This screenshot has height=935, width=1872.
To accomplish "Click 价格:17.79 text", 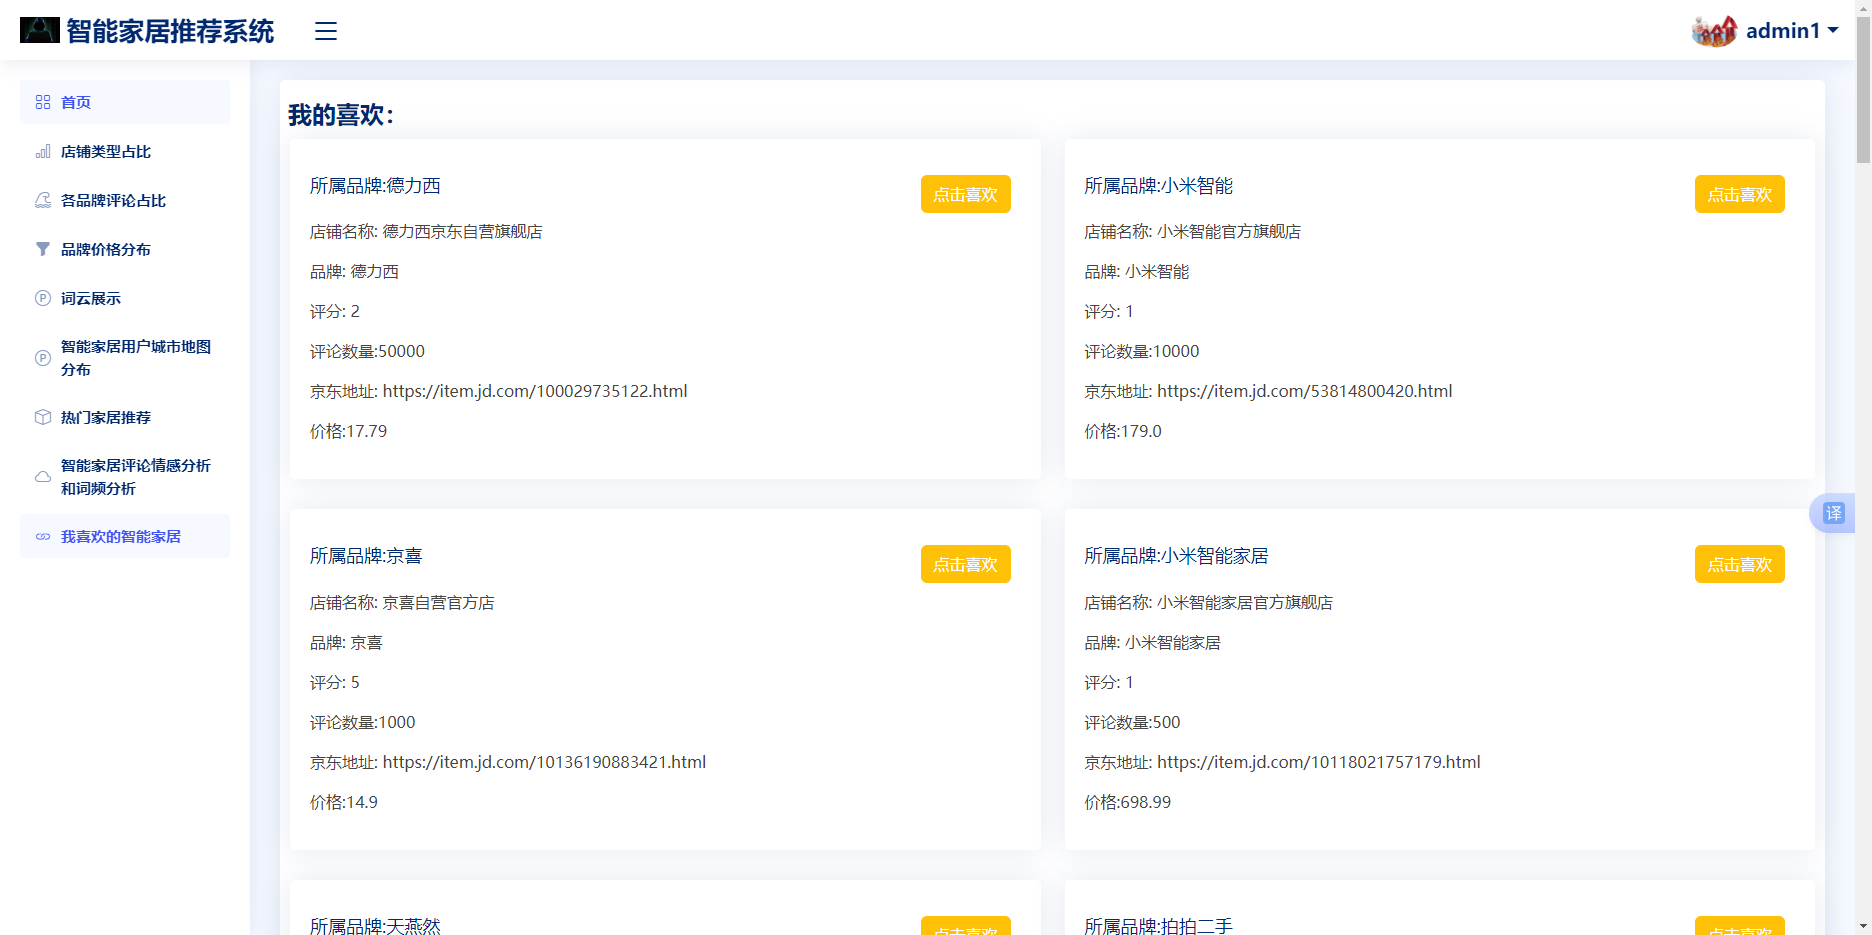I will point(348,432).
